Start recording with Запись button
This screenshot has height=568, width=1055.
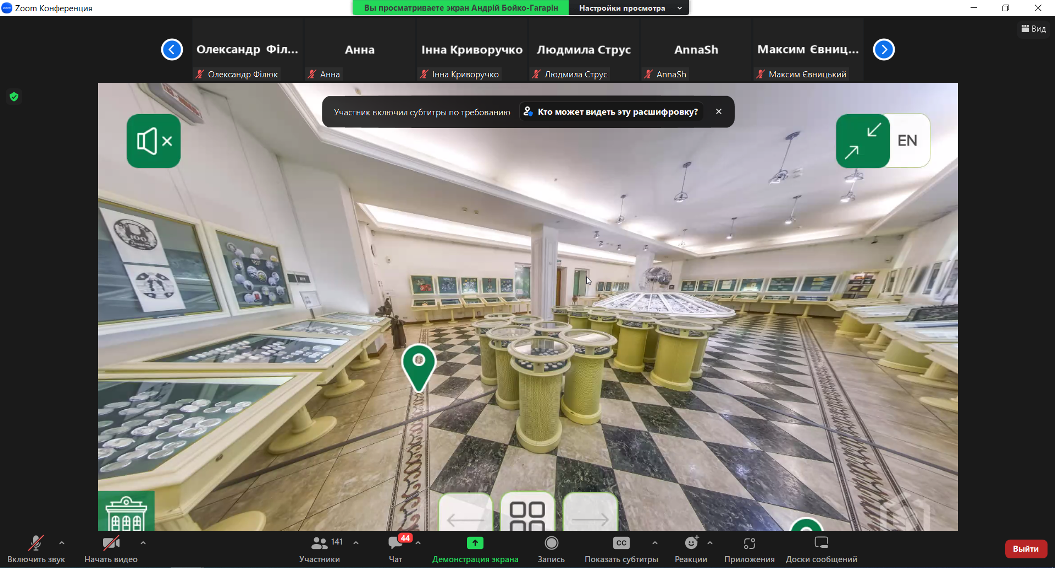[x=551, y=549]
